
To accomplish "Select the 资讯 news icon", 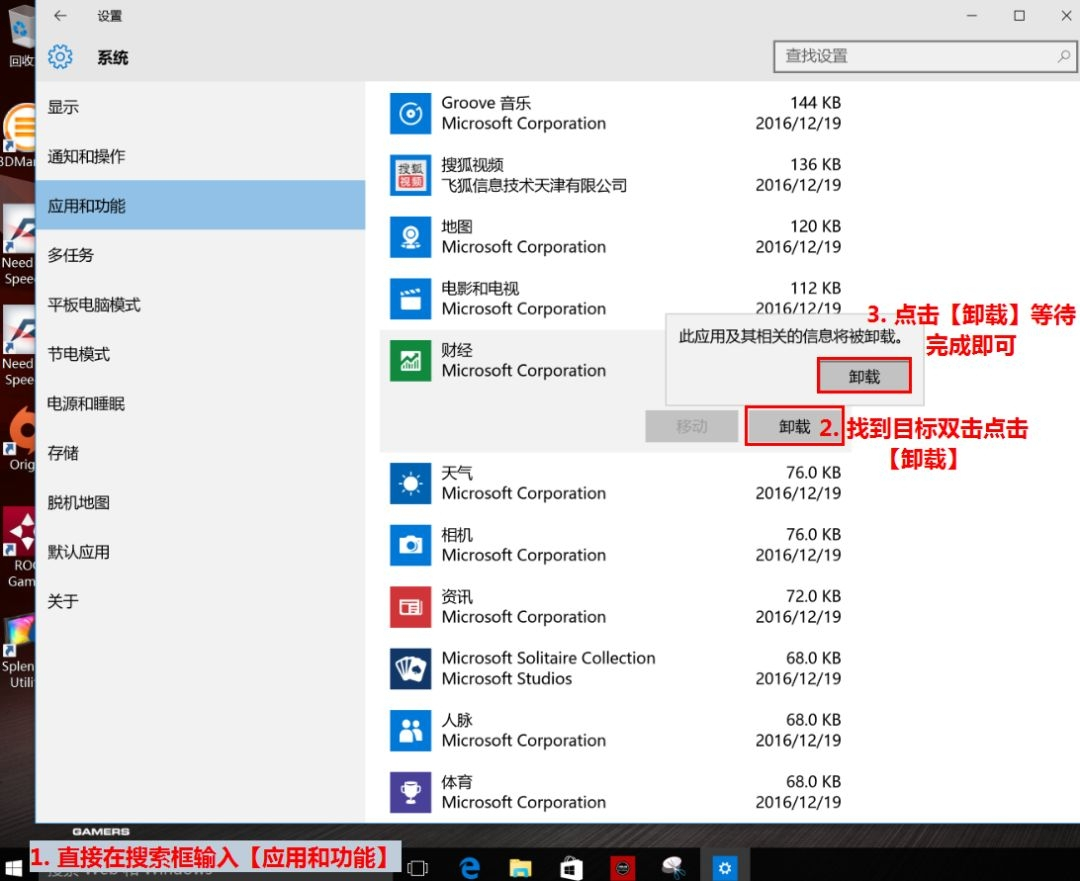I will [x=410, y=607].
